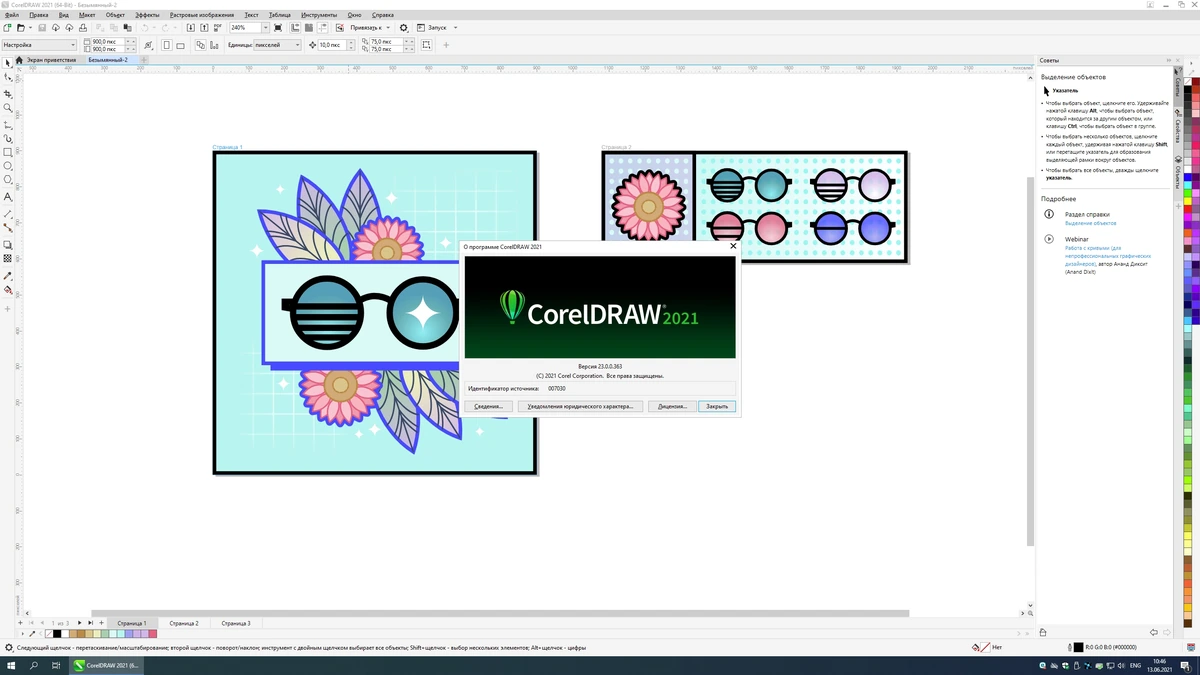Select the Zoom magnifier tool
Viewport: 1200px width, 675px height.
pos(8,108)
